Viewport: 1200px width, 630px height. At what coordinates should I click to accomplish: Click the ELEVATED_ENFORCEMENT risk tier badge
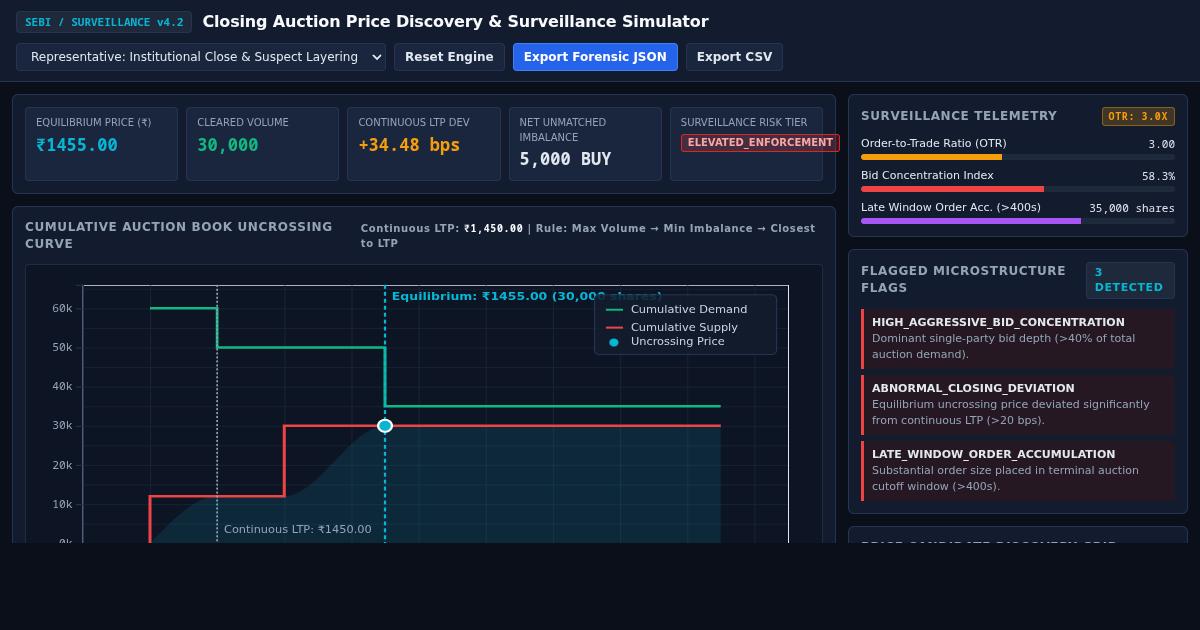[760, 143]
